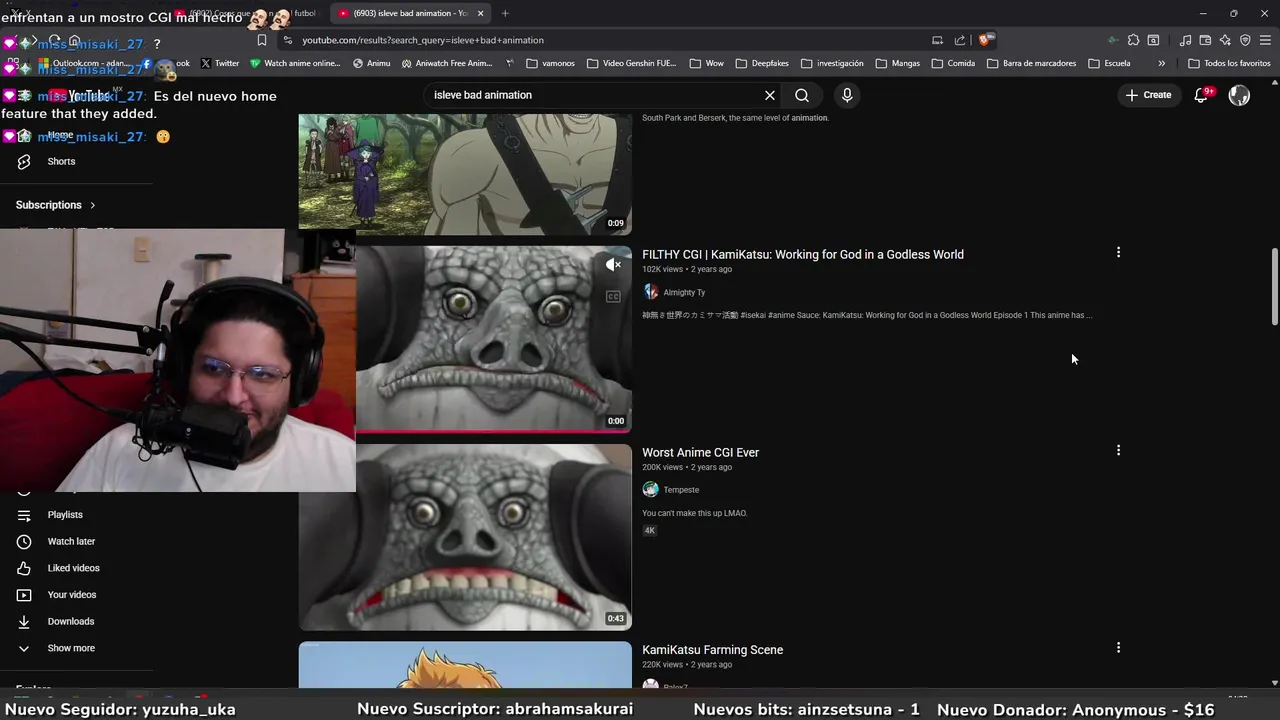Image resolution: width=1280 pixels, height=720 pixels.
Task: Close the isleve bad animation tab
Action: pos(480,13)
